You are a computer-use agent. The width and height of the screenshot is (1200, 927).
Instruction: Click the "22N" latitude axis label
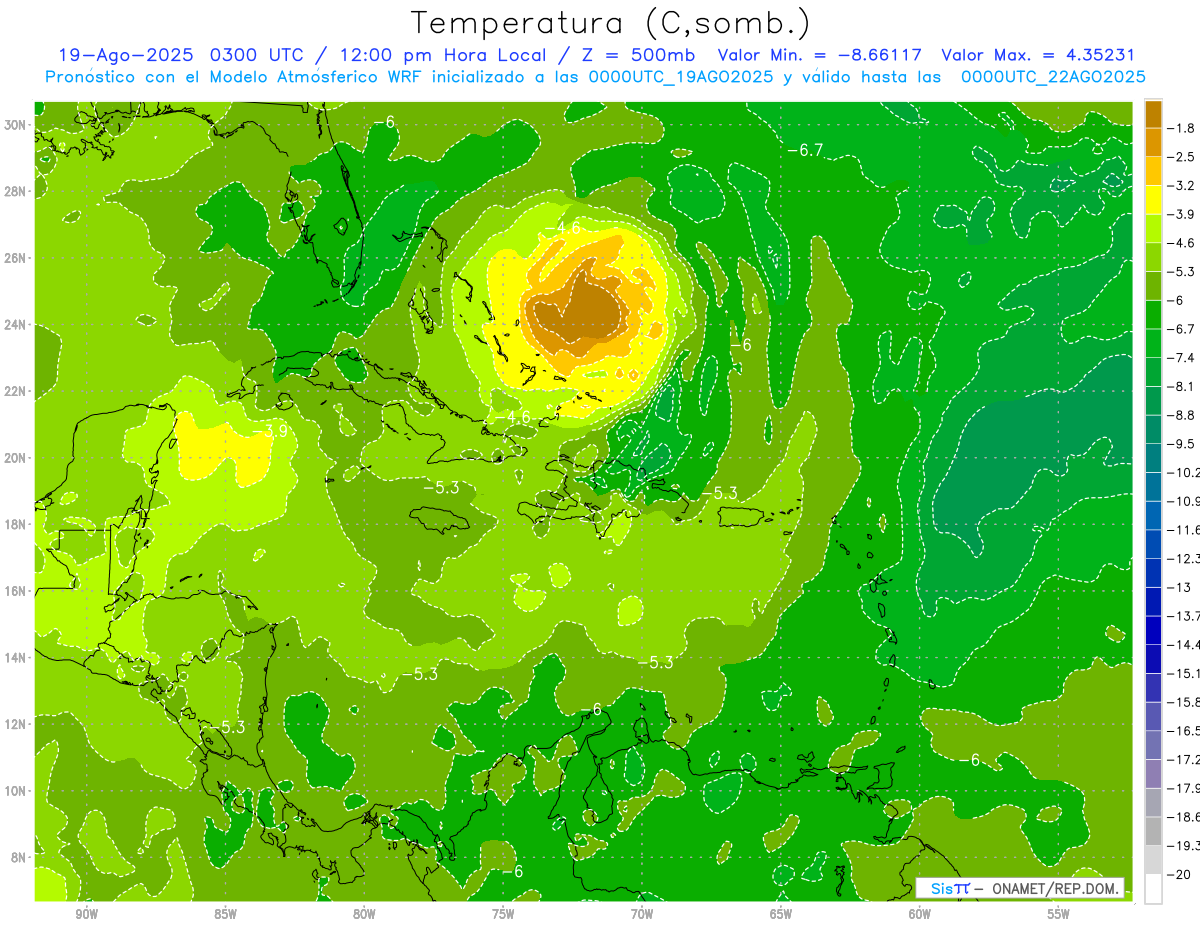coord(15,391)
